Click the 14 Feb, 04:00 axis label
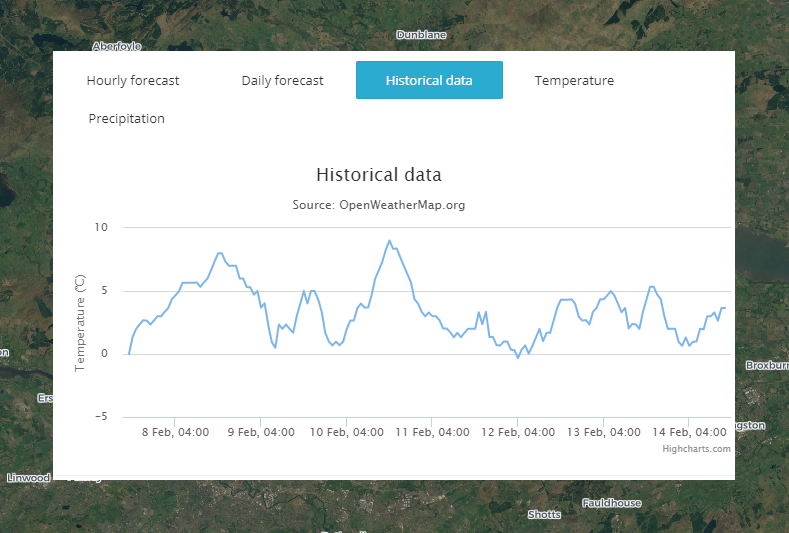Image resolution: width=789 pixels, height=533 pixels. coord(689,432)
